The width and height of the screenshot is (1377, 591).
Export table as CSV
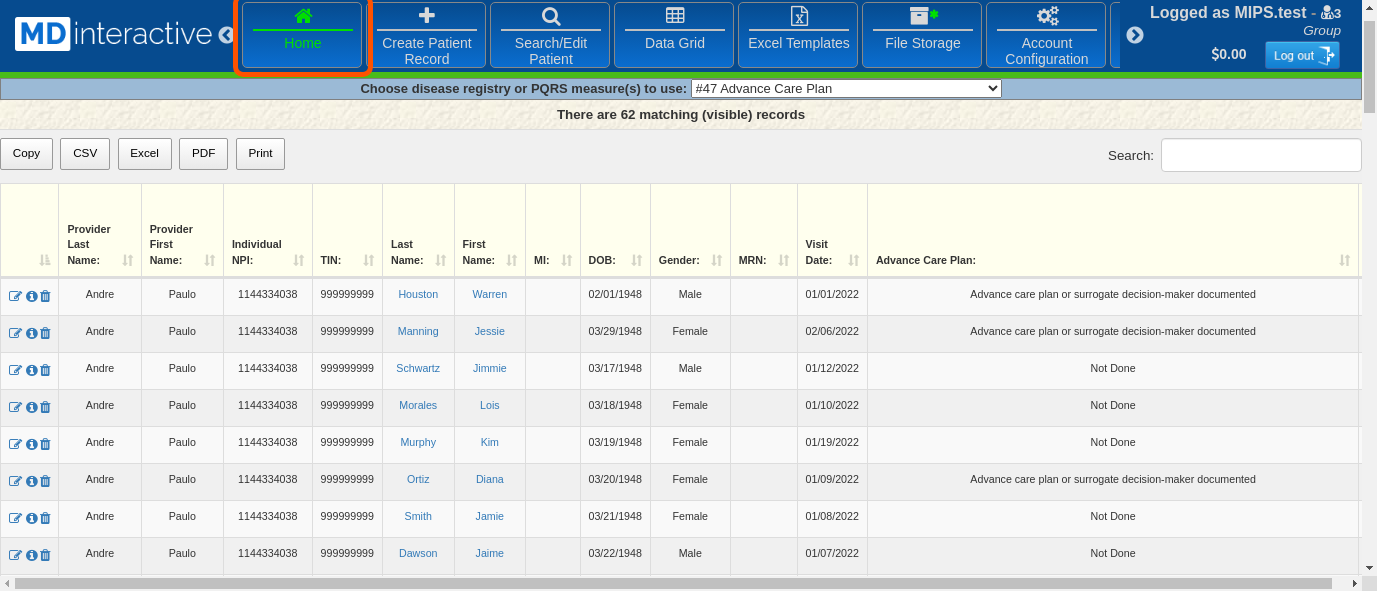tap(85, 153)
